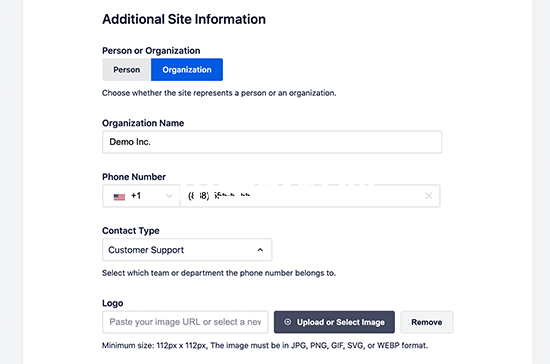Remove the logo image

[427, 322]
